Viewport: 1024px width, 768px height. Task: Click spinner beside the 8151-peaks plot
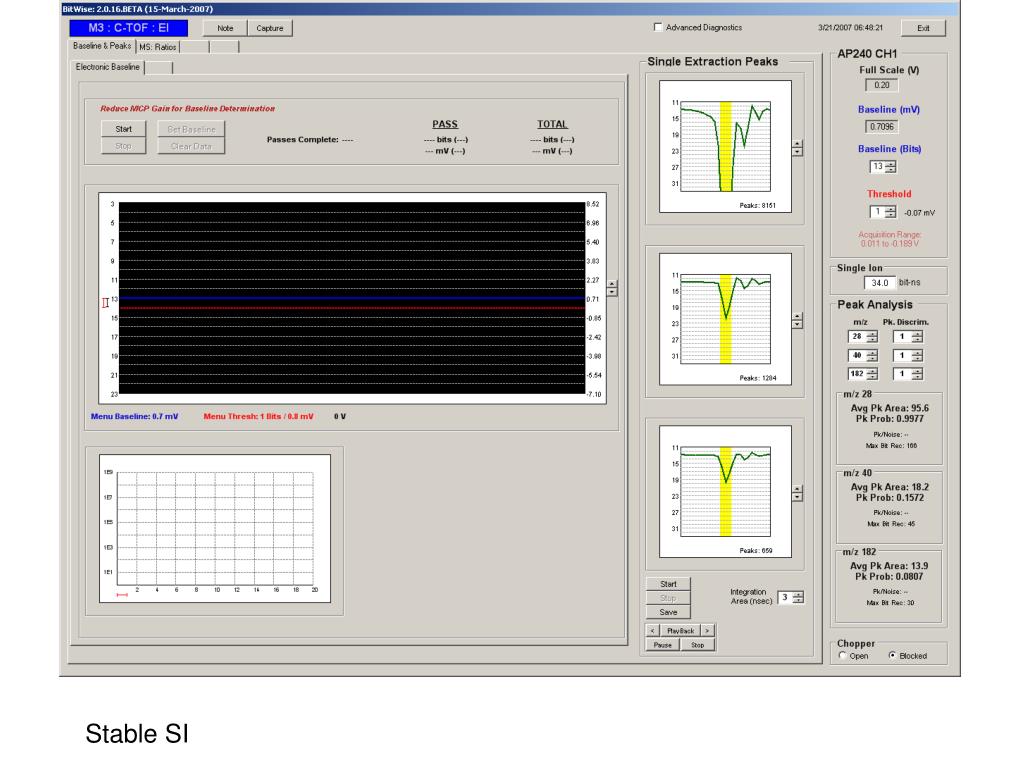(797, 148)
